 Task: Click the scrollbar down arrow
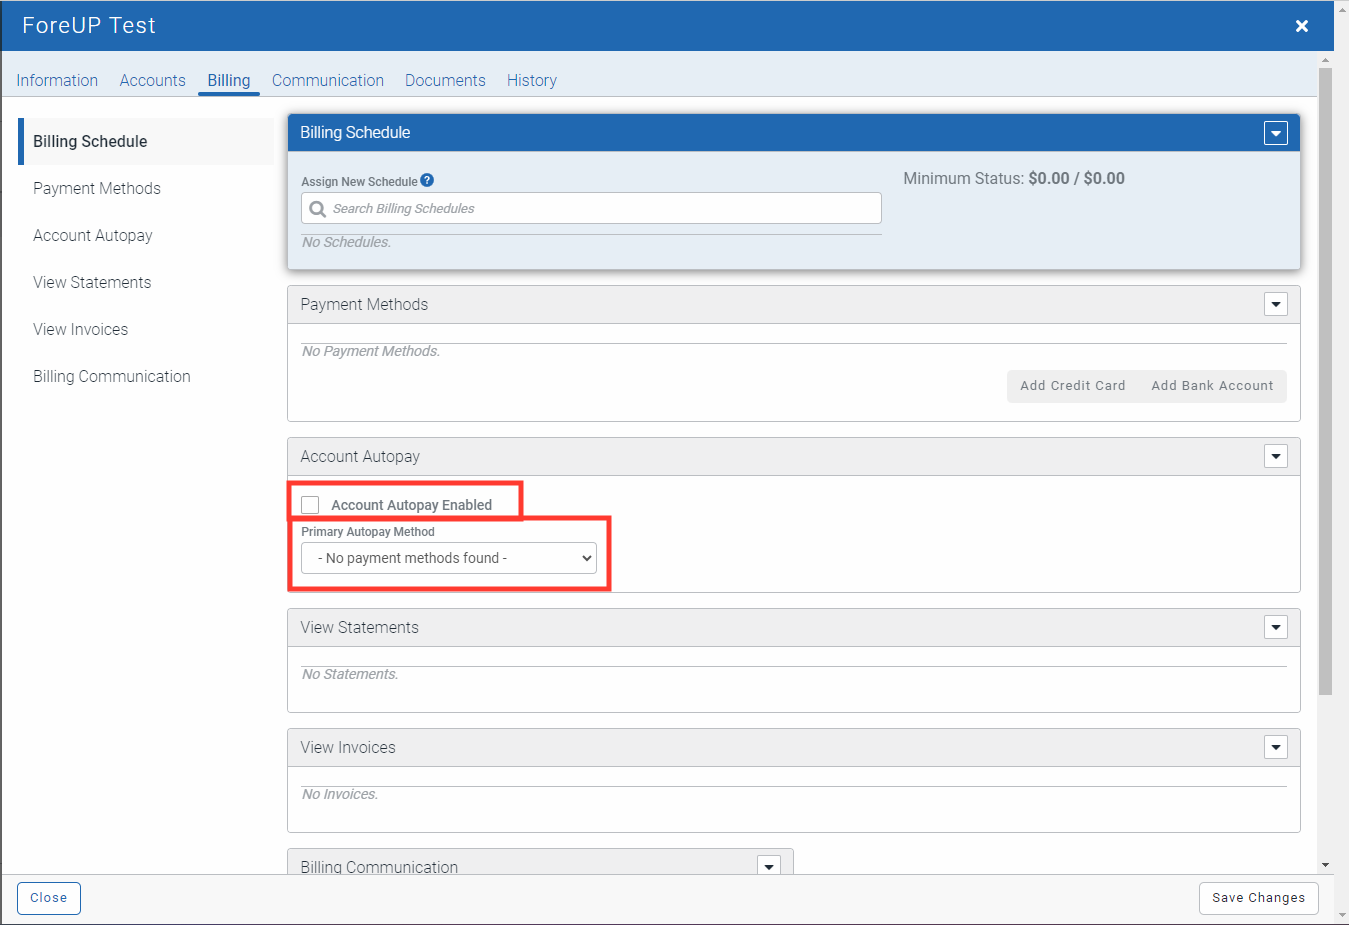click(x=1325, y=865)
